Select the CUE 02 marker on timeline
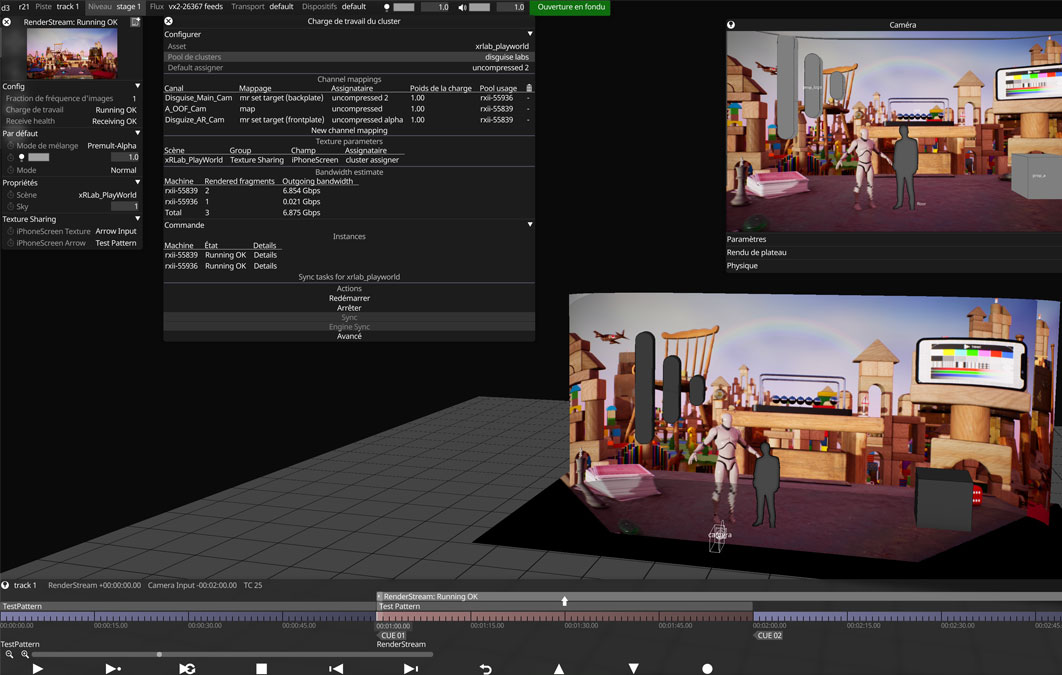 click(769, 635)
